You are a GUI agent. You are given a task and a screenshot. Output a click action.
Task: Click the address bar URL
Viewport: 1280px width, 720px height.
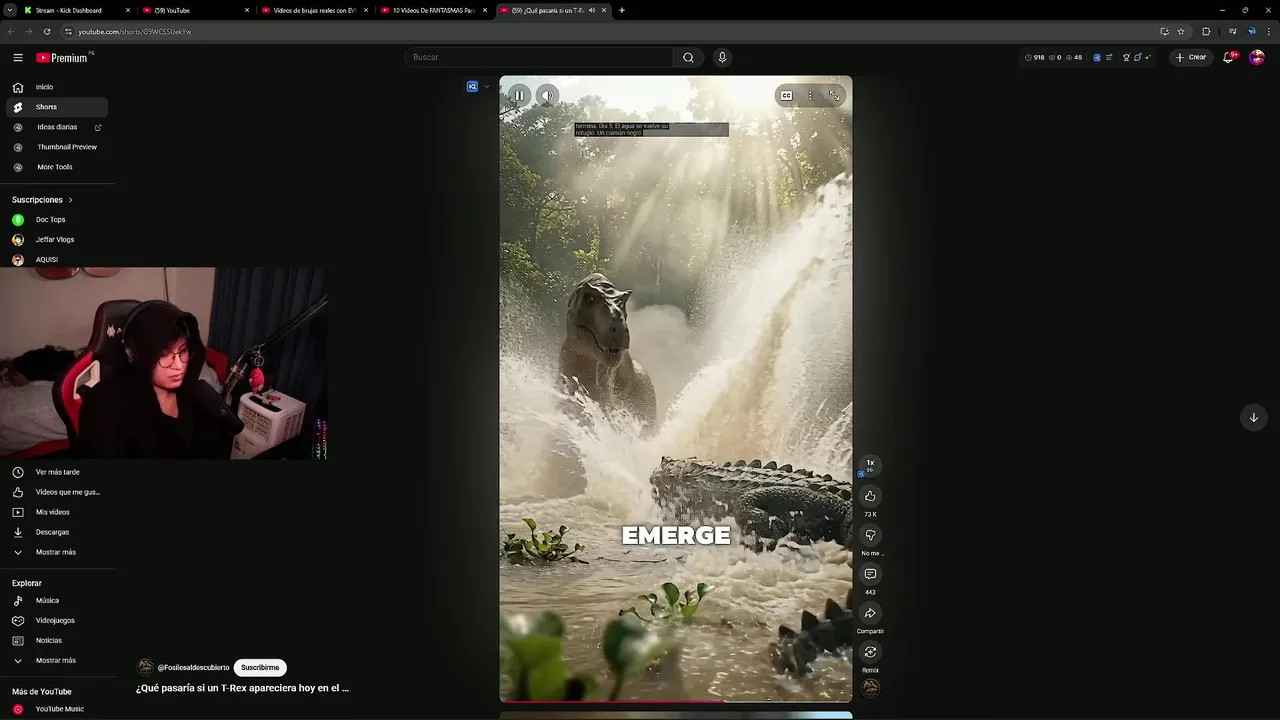[x=134, y=31]
